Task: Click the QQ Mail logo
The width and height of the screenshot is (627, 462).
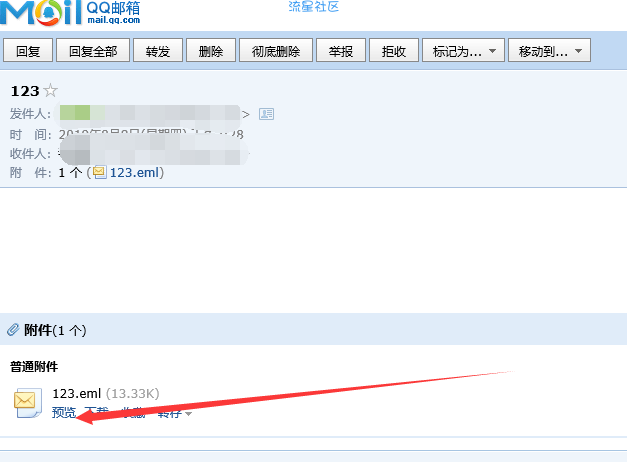Action: pos(70,12)
